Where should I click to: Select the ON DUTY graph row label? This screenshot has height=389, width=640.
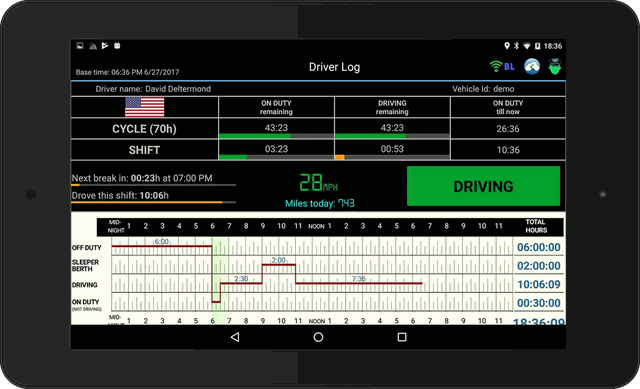(86, 304)
